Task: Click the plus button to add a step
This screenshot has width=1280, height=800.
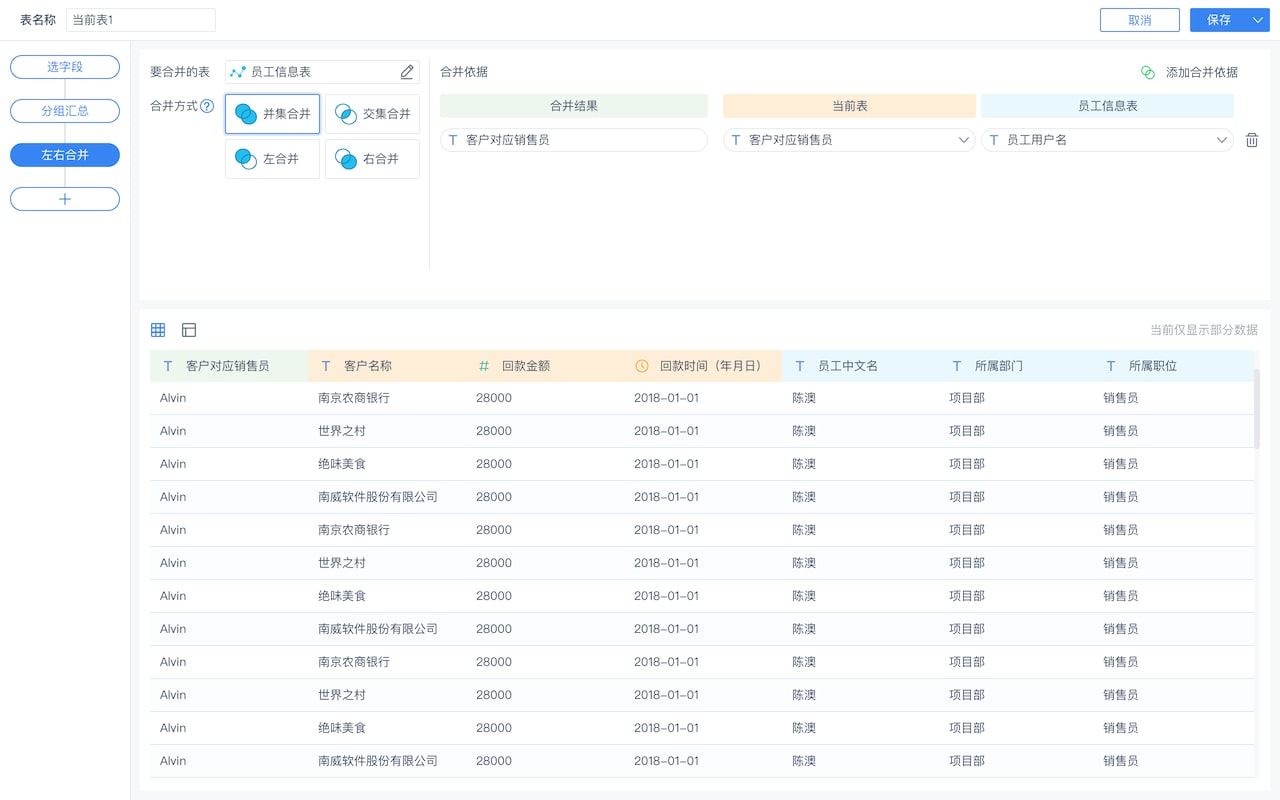Action: coord(65,199)
